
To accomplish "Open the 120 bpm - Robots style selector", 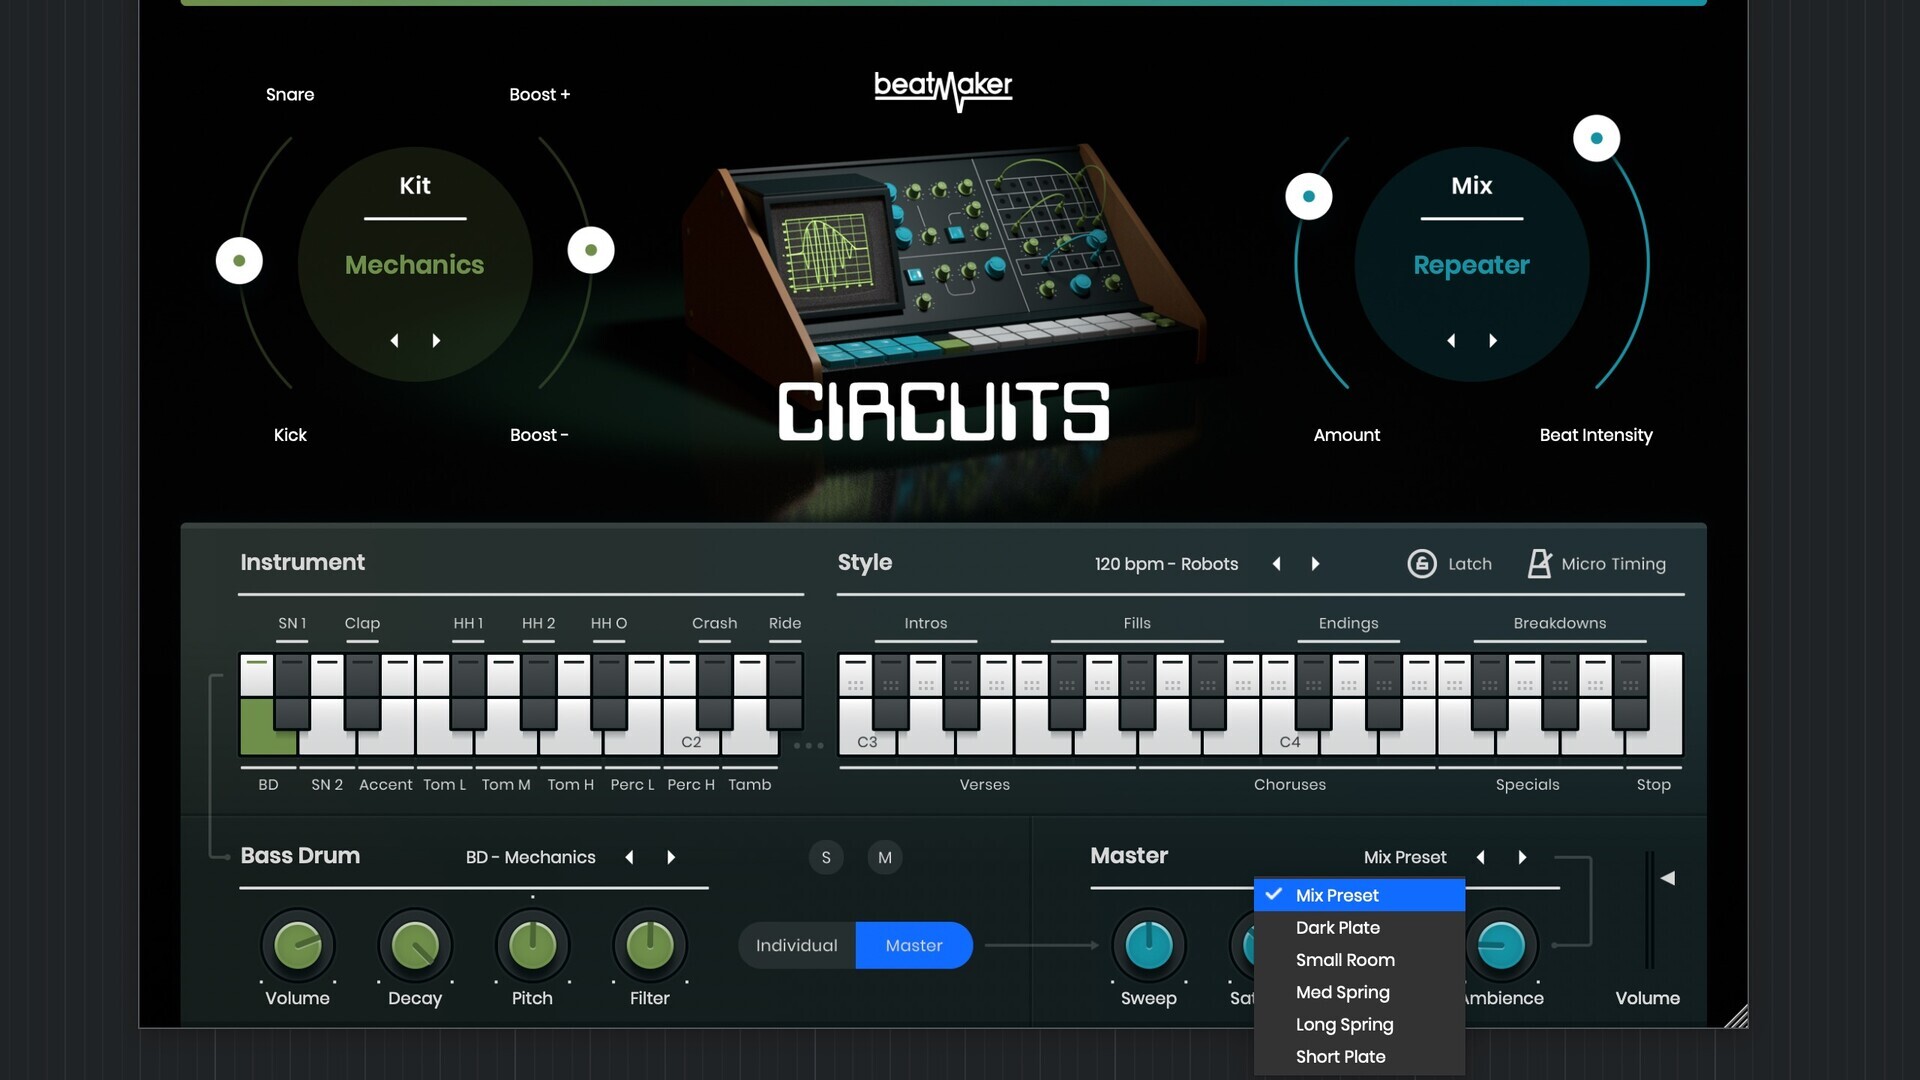I will point(1166,564).
